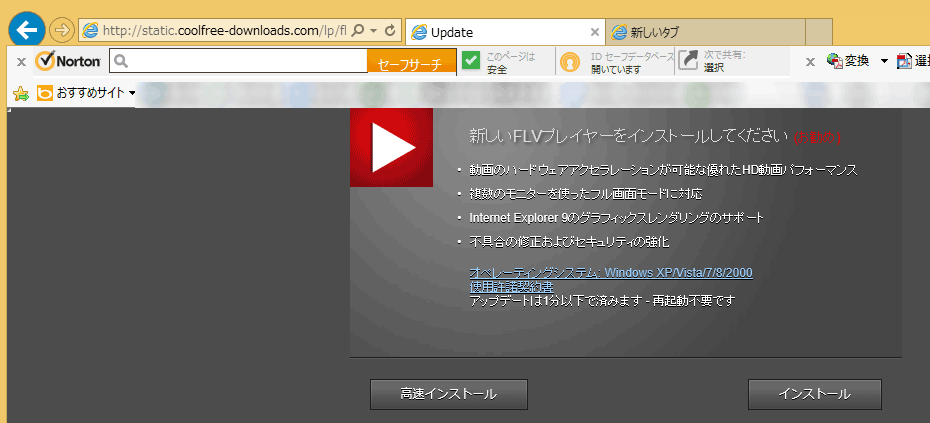Viewport: 930px width, 423px height.
Task: Open the address bar dropdown arrow
Action: pos(374,30)
